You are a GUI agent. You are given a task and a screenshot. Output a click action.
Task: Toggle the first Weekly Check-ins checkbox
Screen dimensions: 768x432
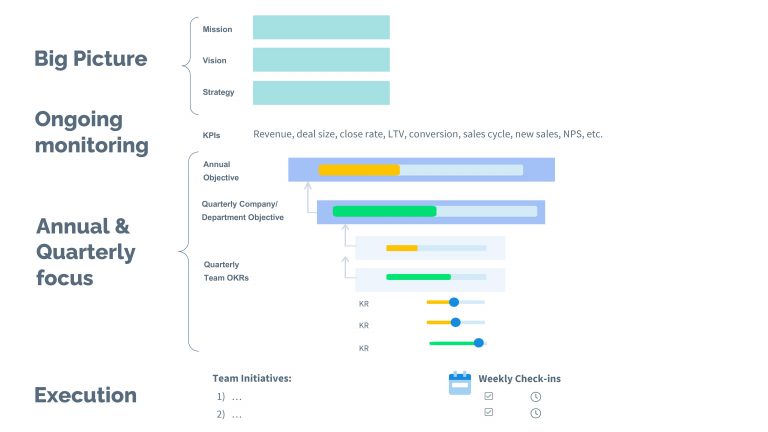point(488,396)
